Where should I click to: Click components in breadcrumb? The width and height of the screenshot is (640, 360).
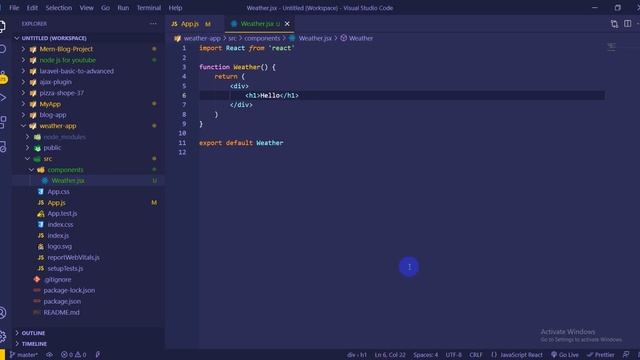(x=262, y=38)
